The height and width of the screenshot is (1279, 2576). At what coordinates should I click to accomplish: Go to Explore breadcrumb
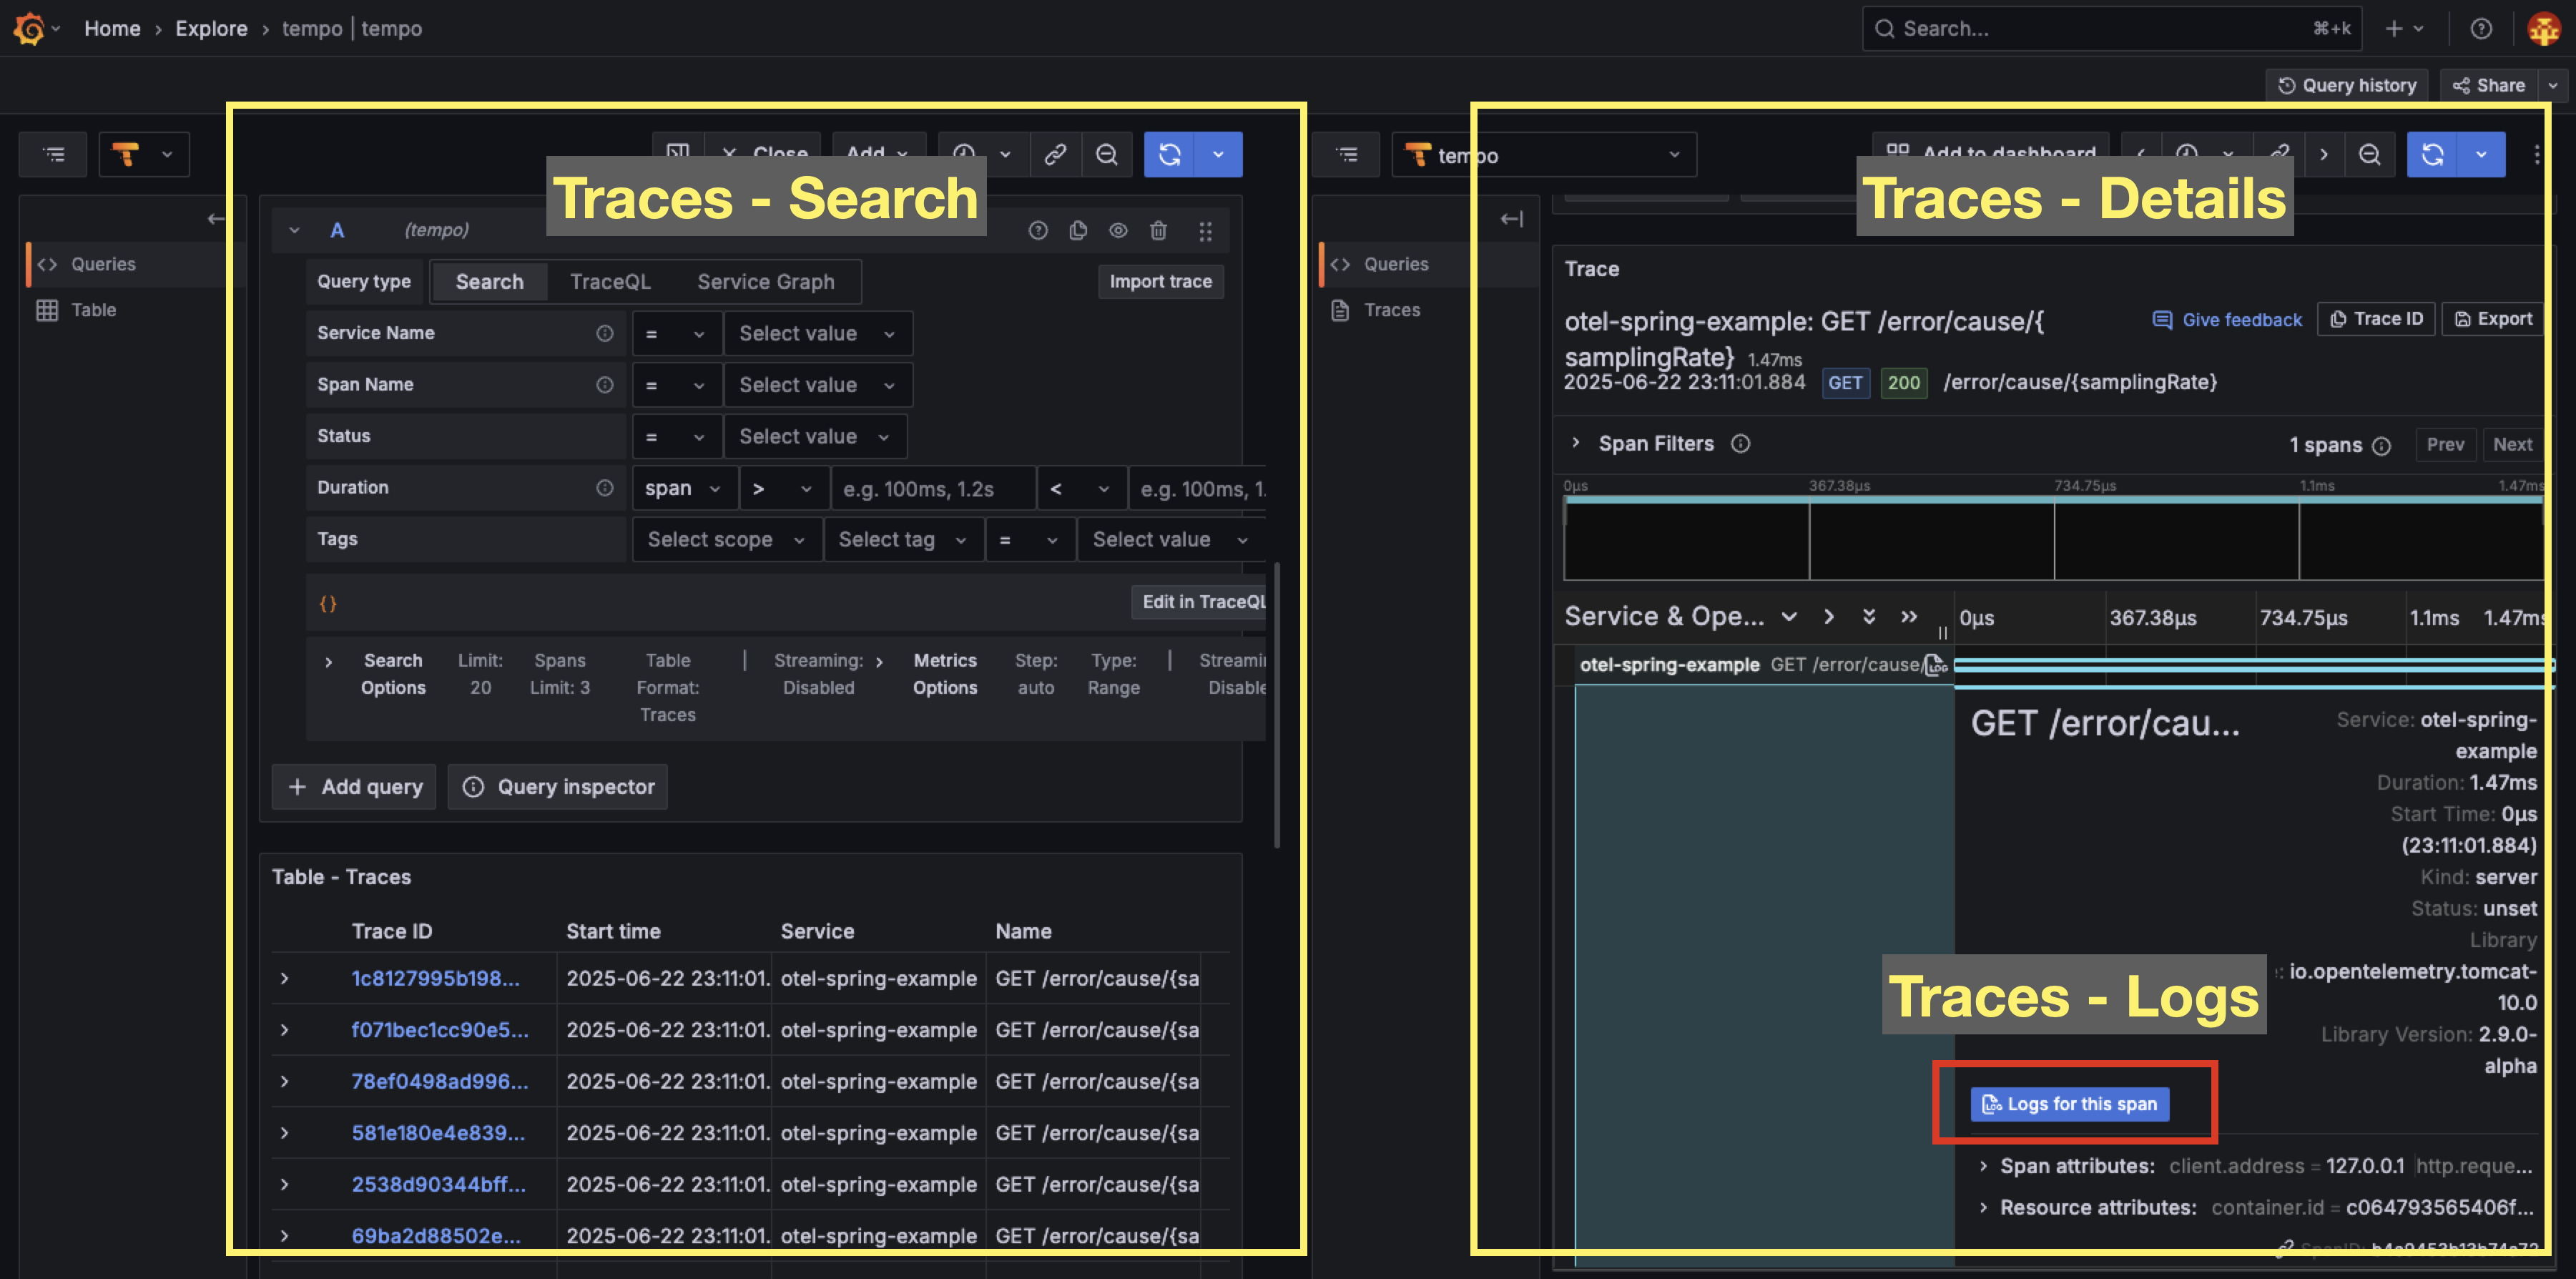click(x=211, y=28)
